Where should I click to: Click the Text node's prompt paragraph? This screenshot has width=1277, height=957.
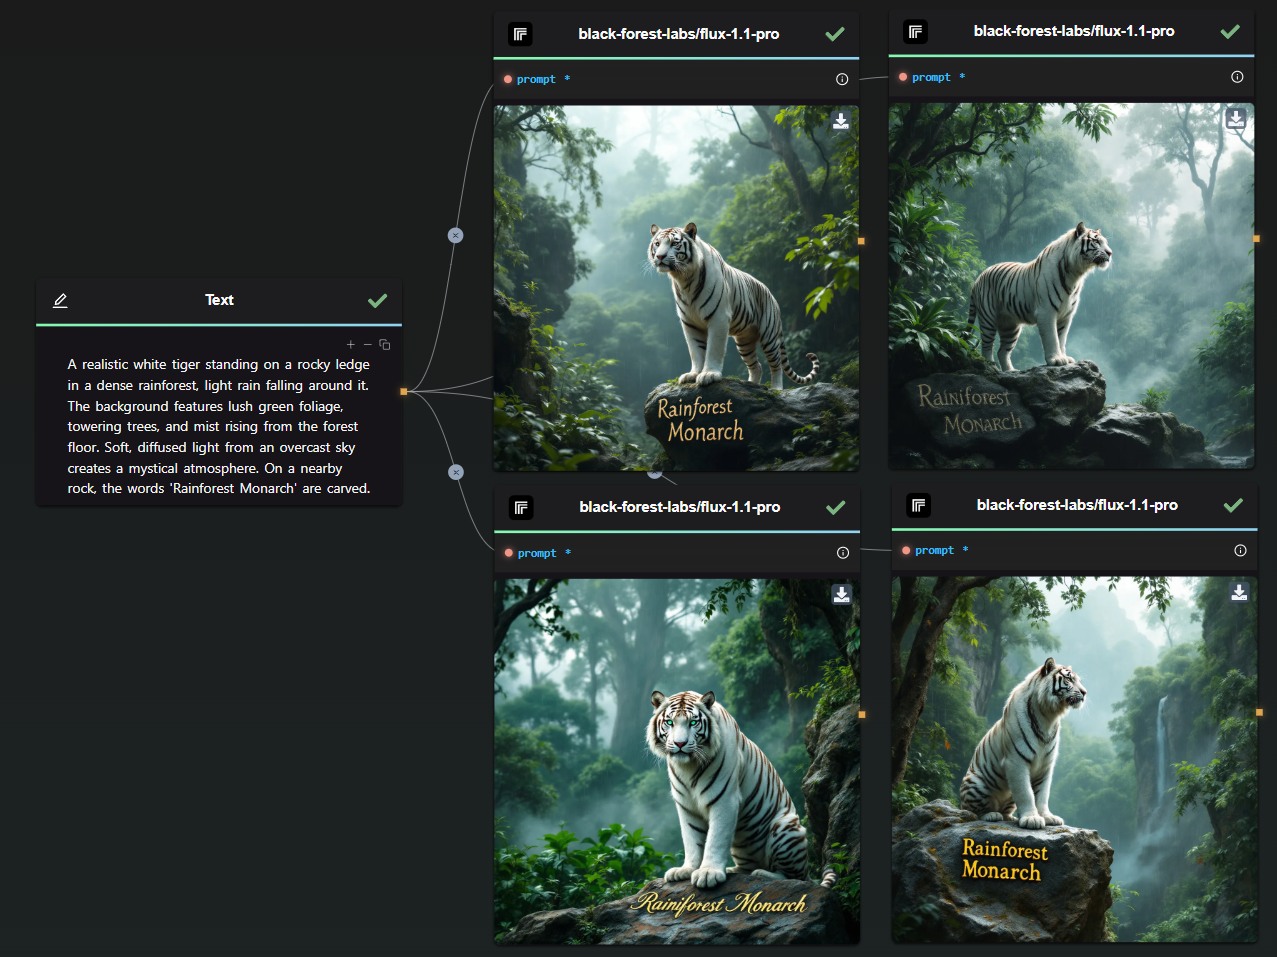[219, 426]
